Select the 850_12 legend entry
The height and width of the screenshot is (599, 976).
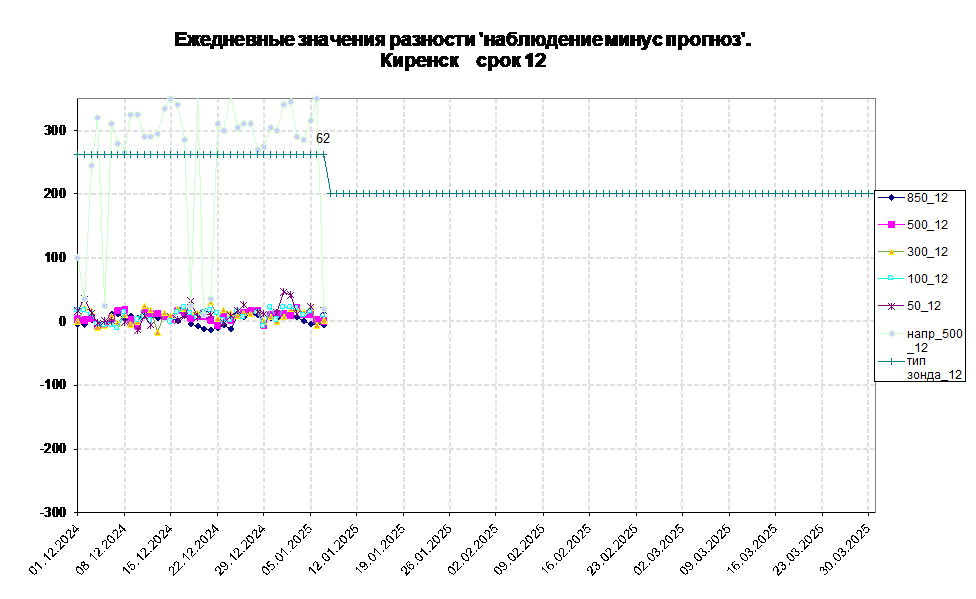(x=913, y=198)
